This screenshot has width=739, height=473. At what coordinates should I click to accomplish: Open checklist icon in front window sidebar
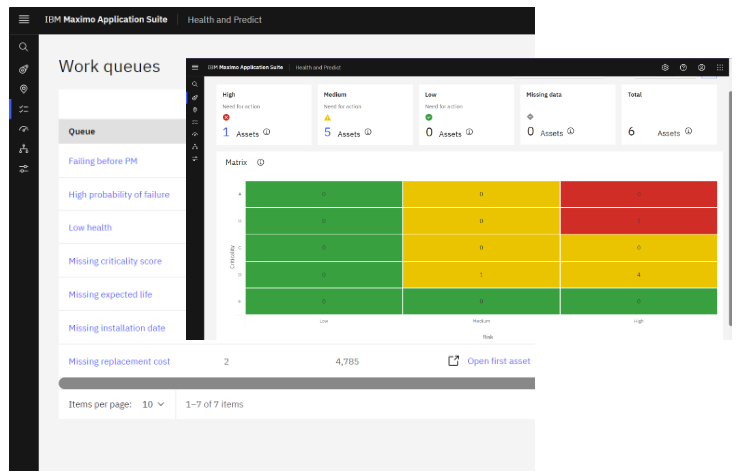coord(195,122)
